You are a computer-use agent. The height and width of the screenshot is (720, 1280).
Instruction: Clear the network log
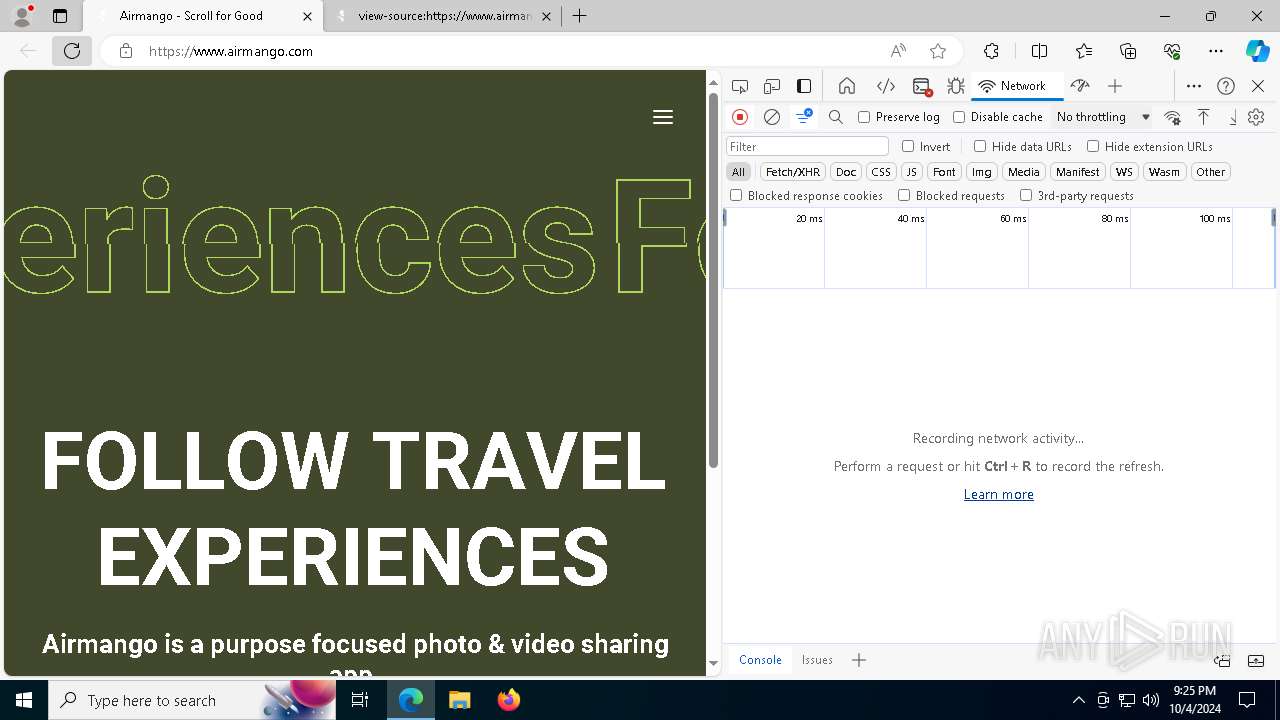click(x=772, y=117)
